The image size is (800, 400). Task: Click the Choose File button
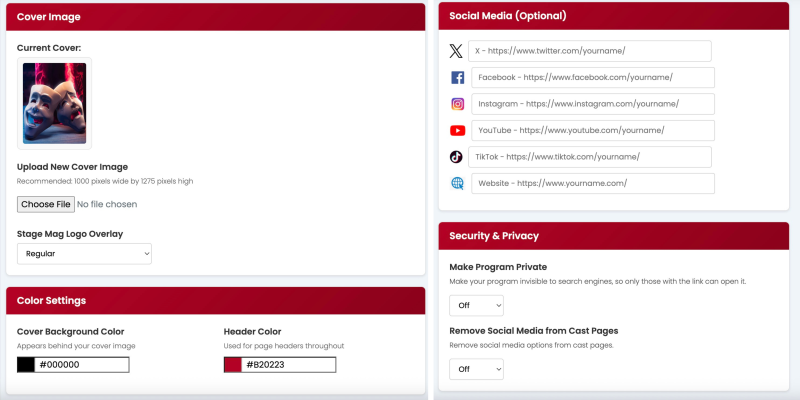pyautogui.click(x=45, y=204)
